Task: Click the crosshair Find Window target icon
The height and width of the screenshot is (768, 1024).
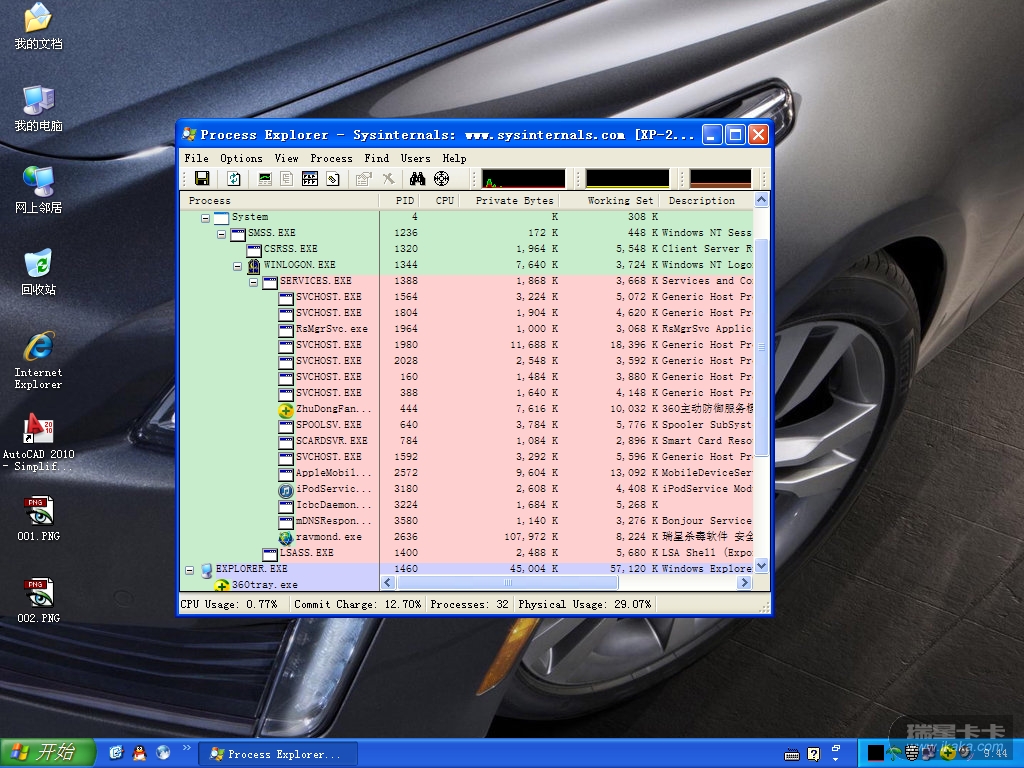Action: (441, 179)
